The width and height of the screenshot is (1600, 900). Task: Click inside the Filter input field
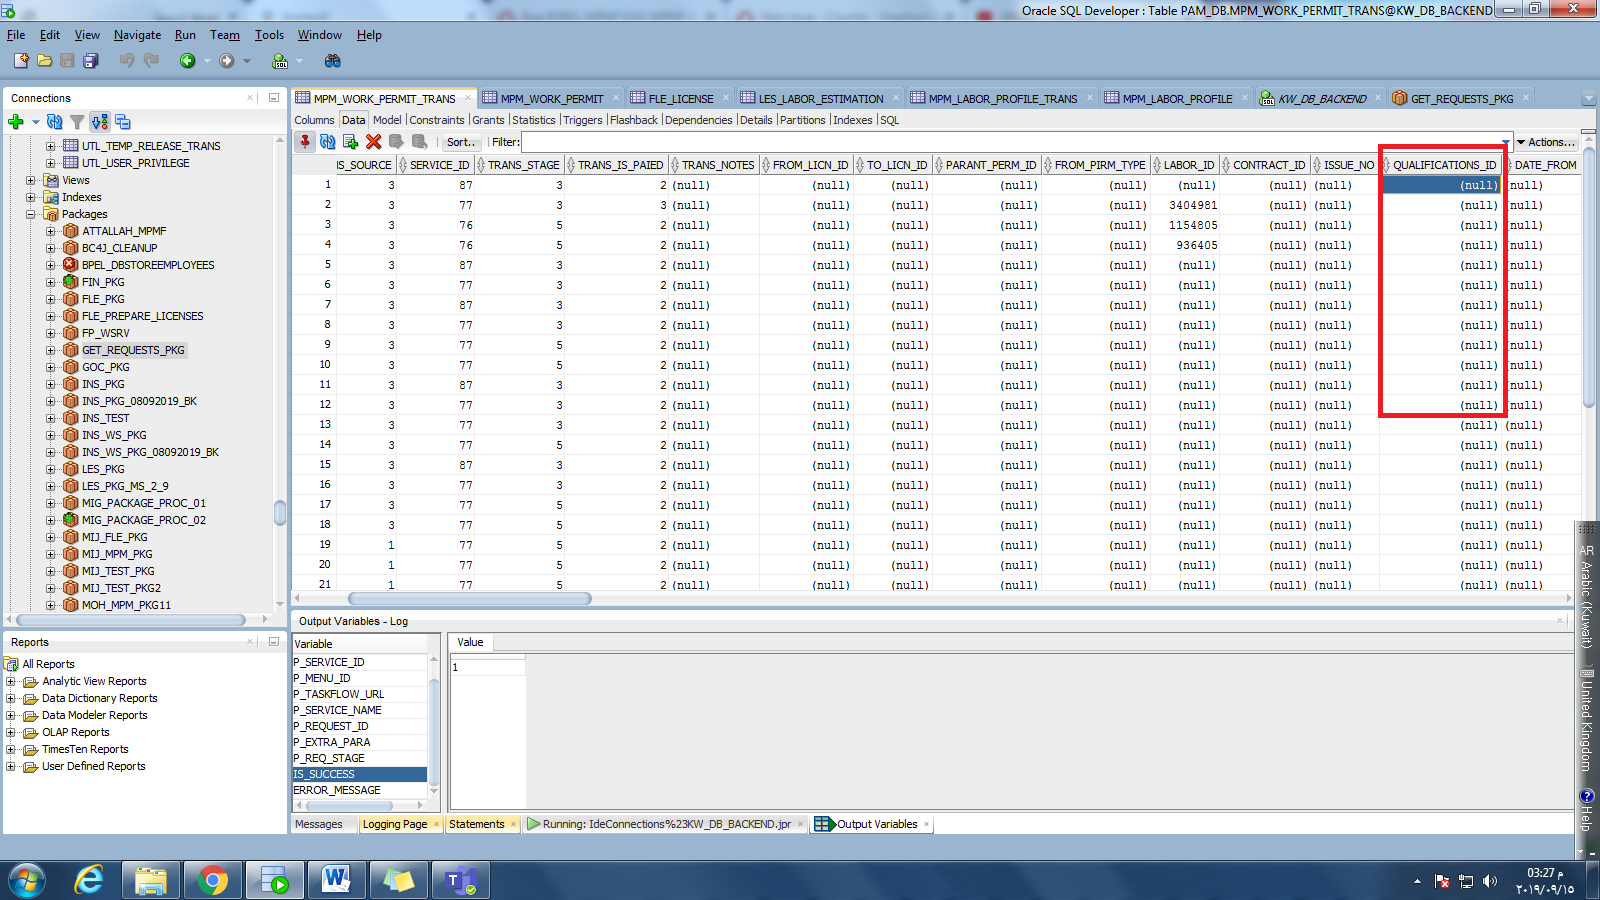click(x=1009, y=142)
